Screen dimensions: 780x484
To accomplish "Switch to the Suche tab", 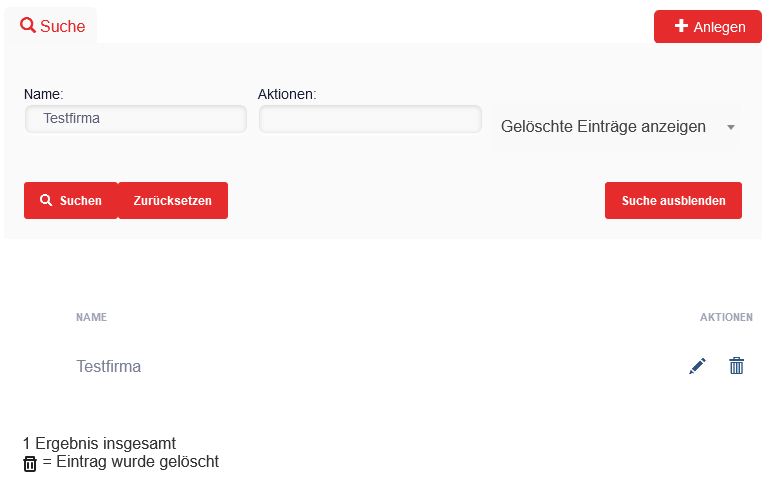I will point(52,26).
